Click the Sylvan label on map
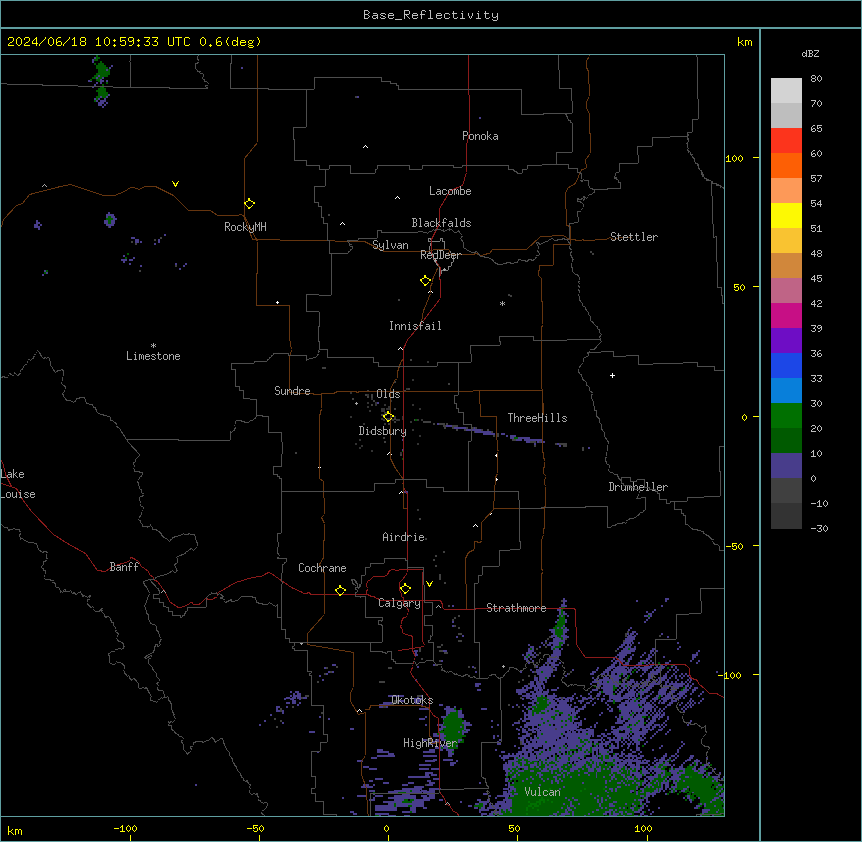862x842 pixels. point(390,245)
